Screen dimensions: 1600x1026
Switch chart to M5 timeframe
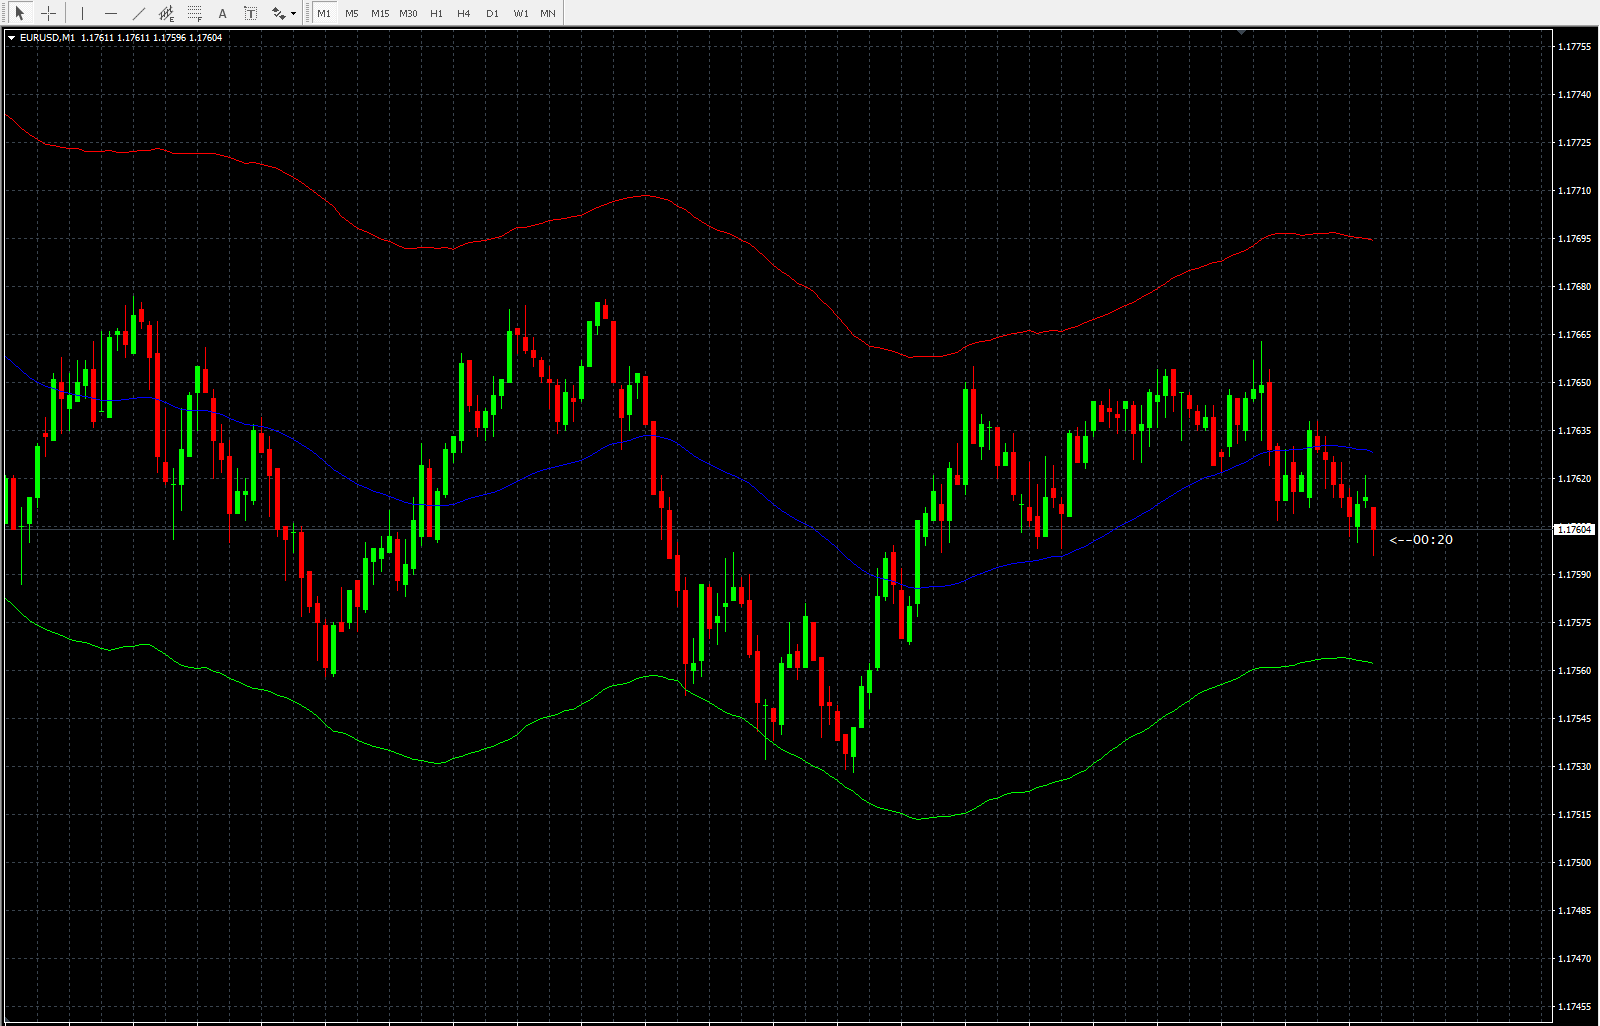coord(352,13)
